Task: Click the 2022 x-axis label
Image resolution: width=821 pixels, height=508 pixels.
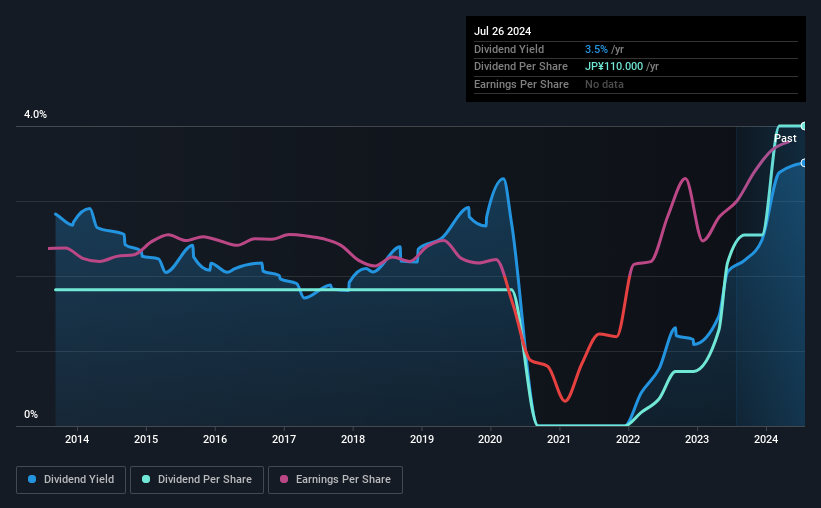Action: pyautogui.click(x=628, y=439)
